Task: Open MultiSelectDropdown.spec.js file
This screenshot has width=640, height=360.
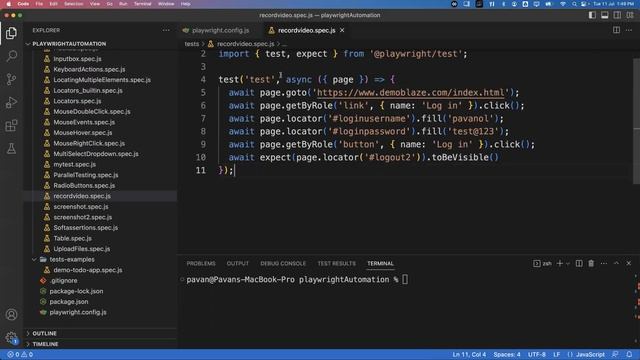Action: coord(96,154)
